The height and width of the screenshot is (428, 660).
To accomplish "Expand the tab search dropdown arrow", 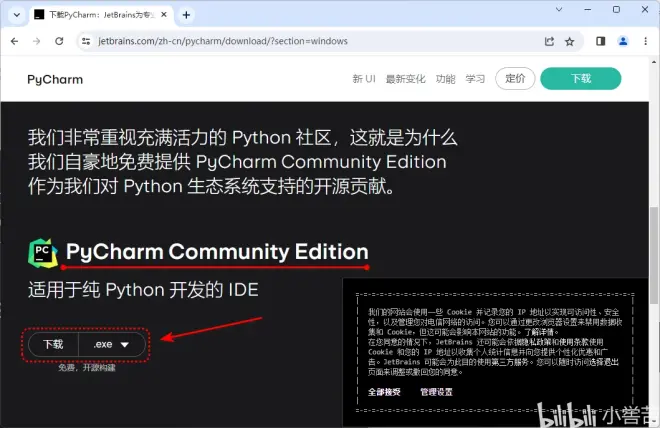I will tap(17, 15).
